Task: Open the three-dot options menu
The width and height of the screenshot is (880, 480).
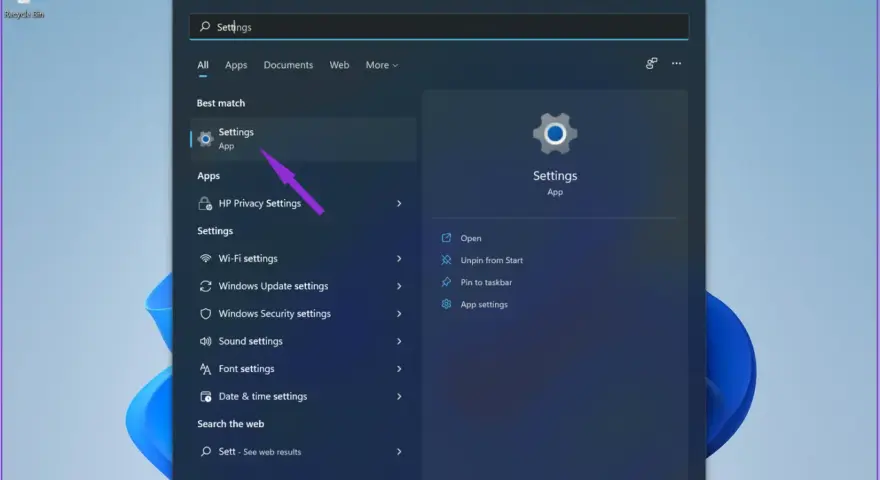Action: coord(676,63)
